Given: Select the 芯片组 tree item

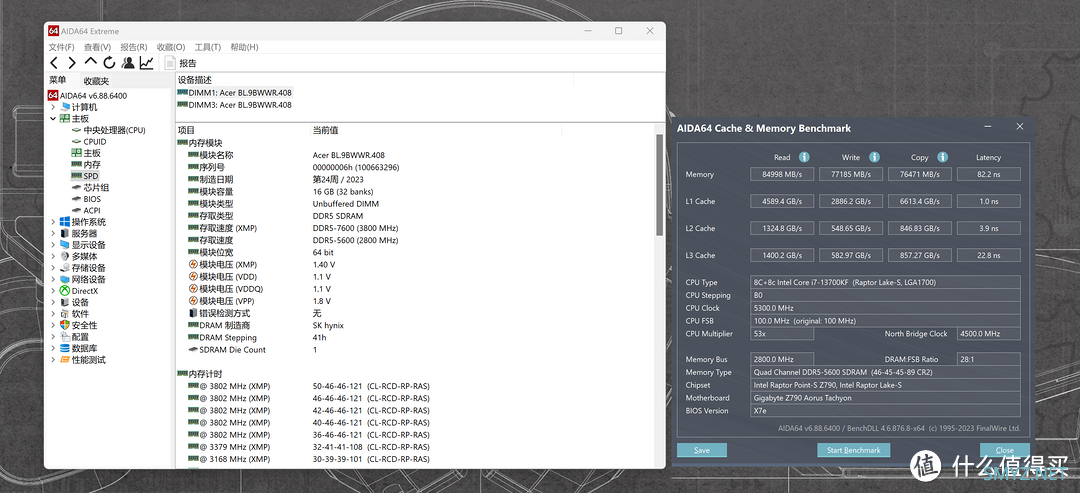Looking at the screenshot, I should [90, 187].
